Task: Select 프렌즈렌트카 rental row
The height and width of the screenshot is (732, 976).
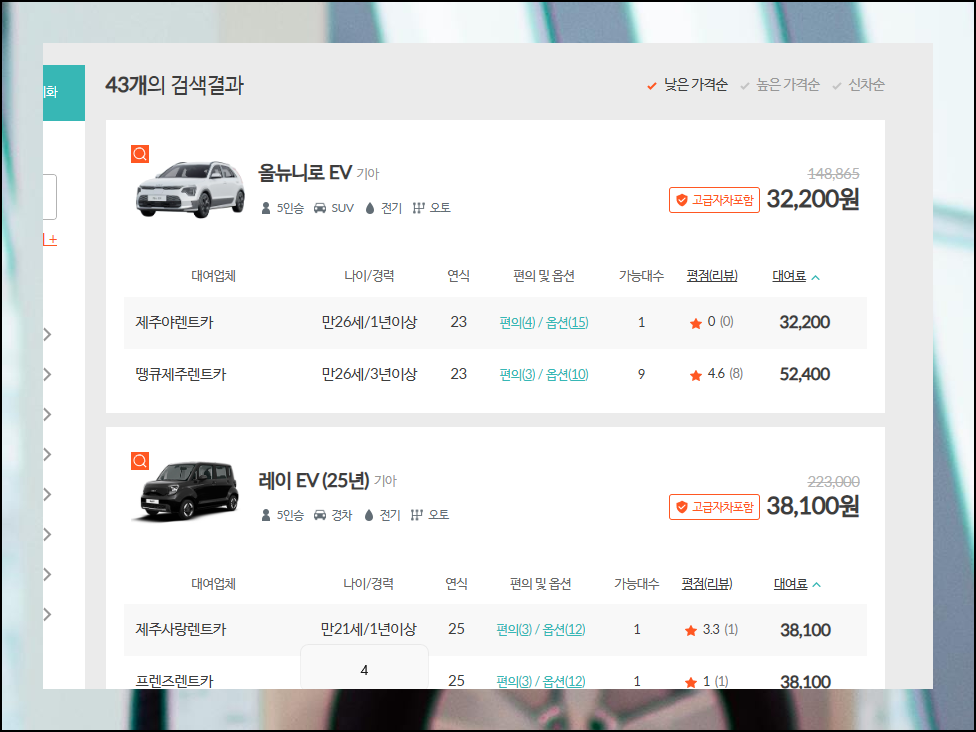Action: [x=495, y=673]
